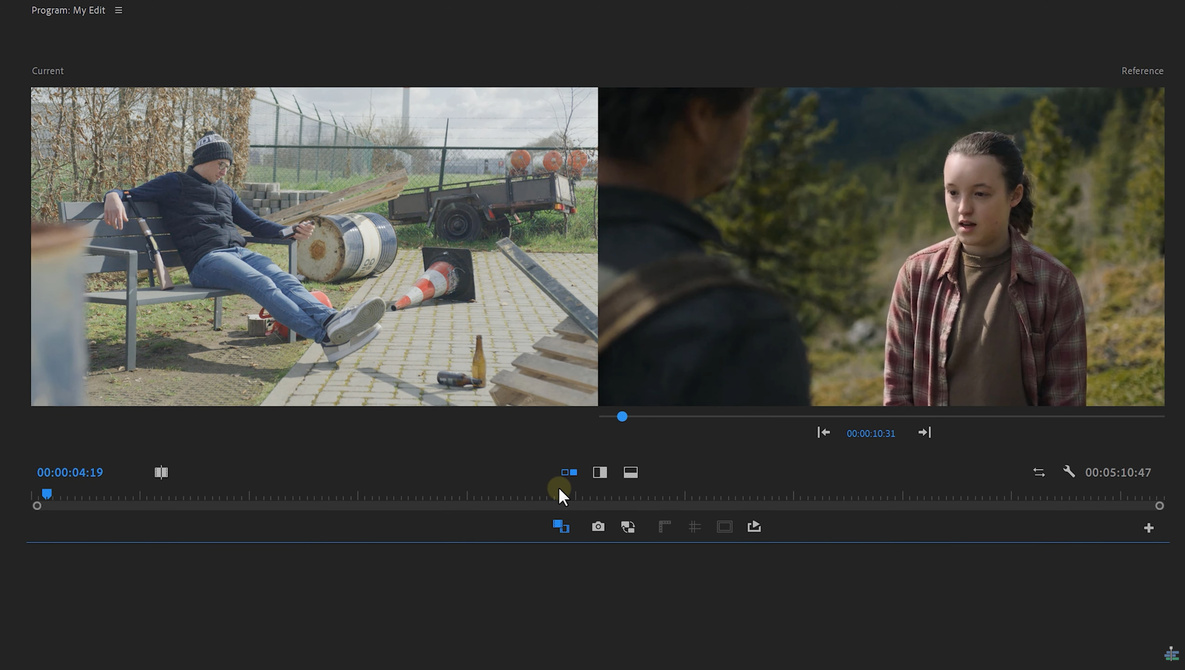Click the current timecode 00:00:04:19
This screenshot has height=670, width=1185.
pos(70,472)
